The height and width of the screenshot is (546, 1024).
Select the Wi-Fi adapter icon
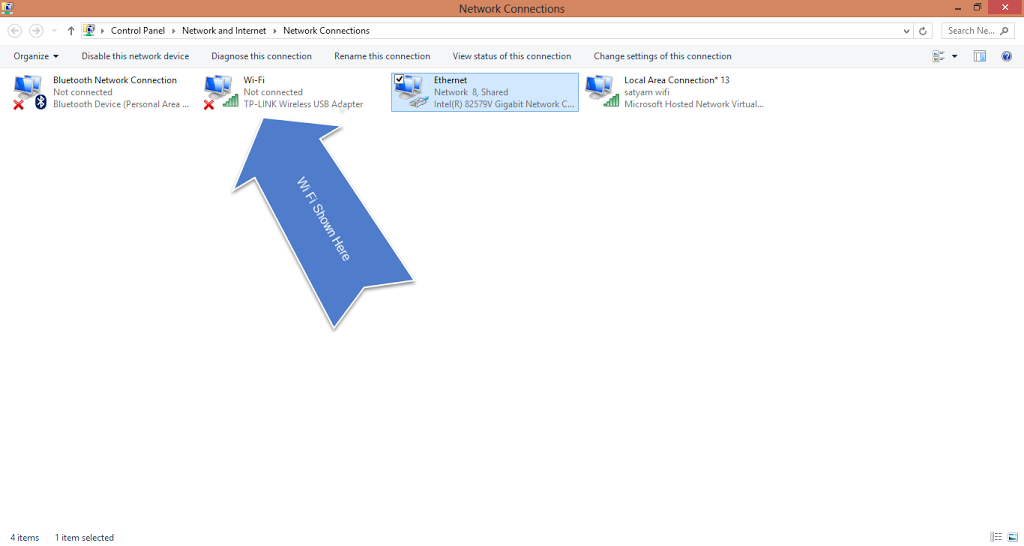[x=221, y=92]
